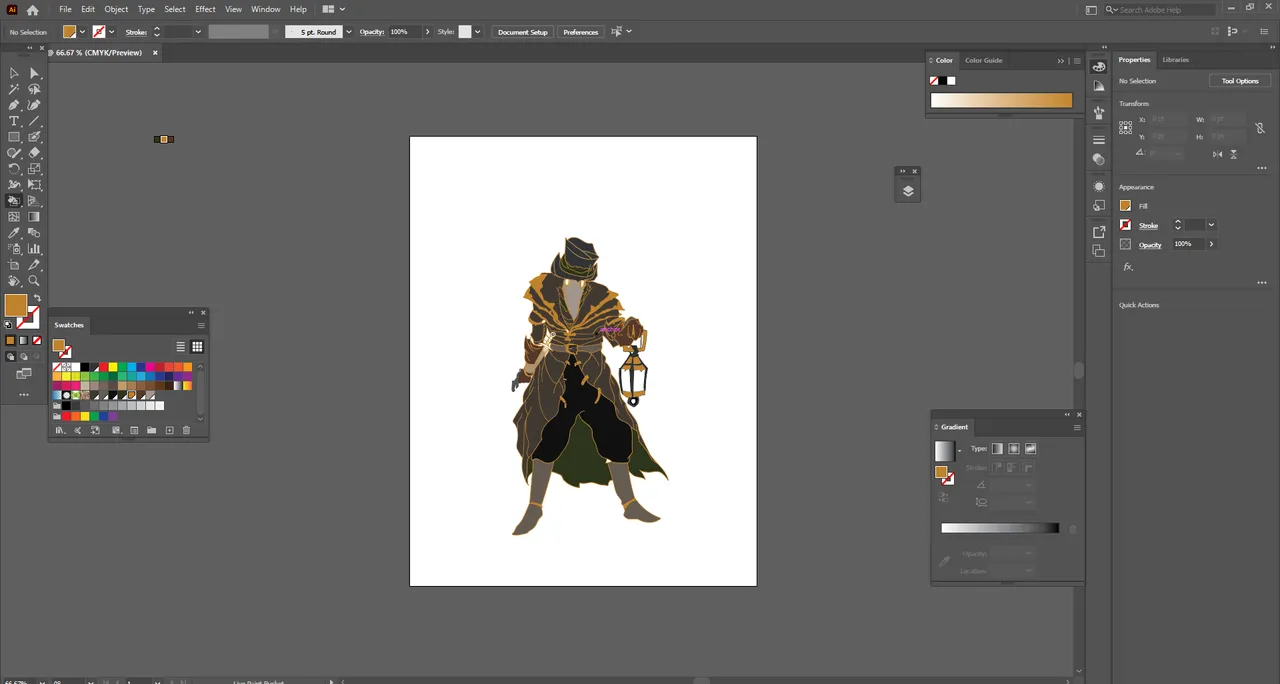Swap fill and stroke colors
The width and height of the screenshot is (1280, 684).
point(37,298)
